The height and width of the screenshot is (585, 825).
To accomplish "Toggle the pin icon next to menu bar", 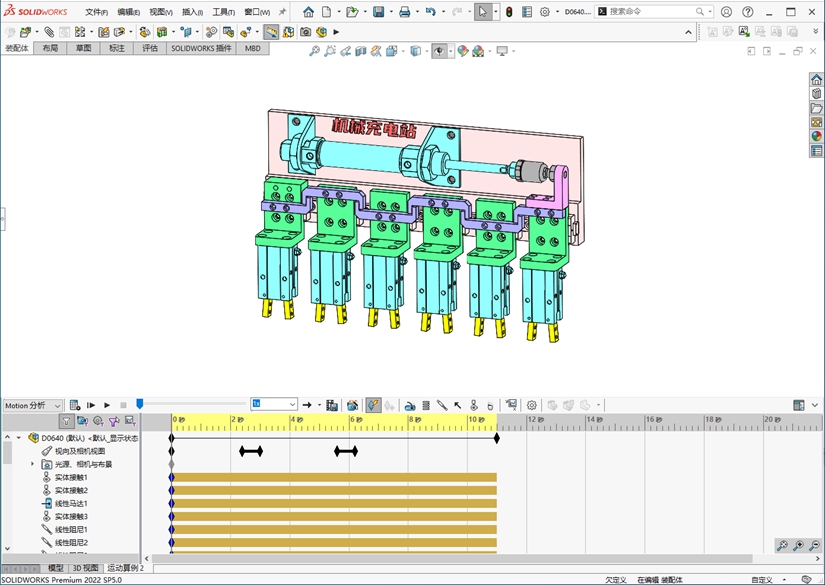I will 282,12.
